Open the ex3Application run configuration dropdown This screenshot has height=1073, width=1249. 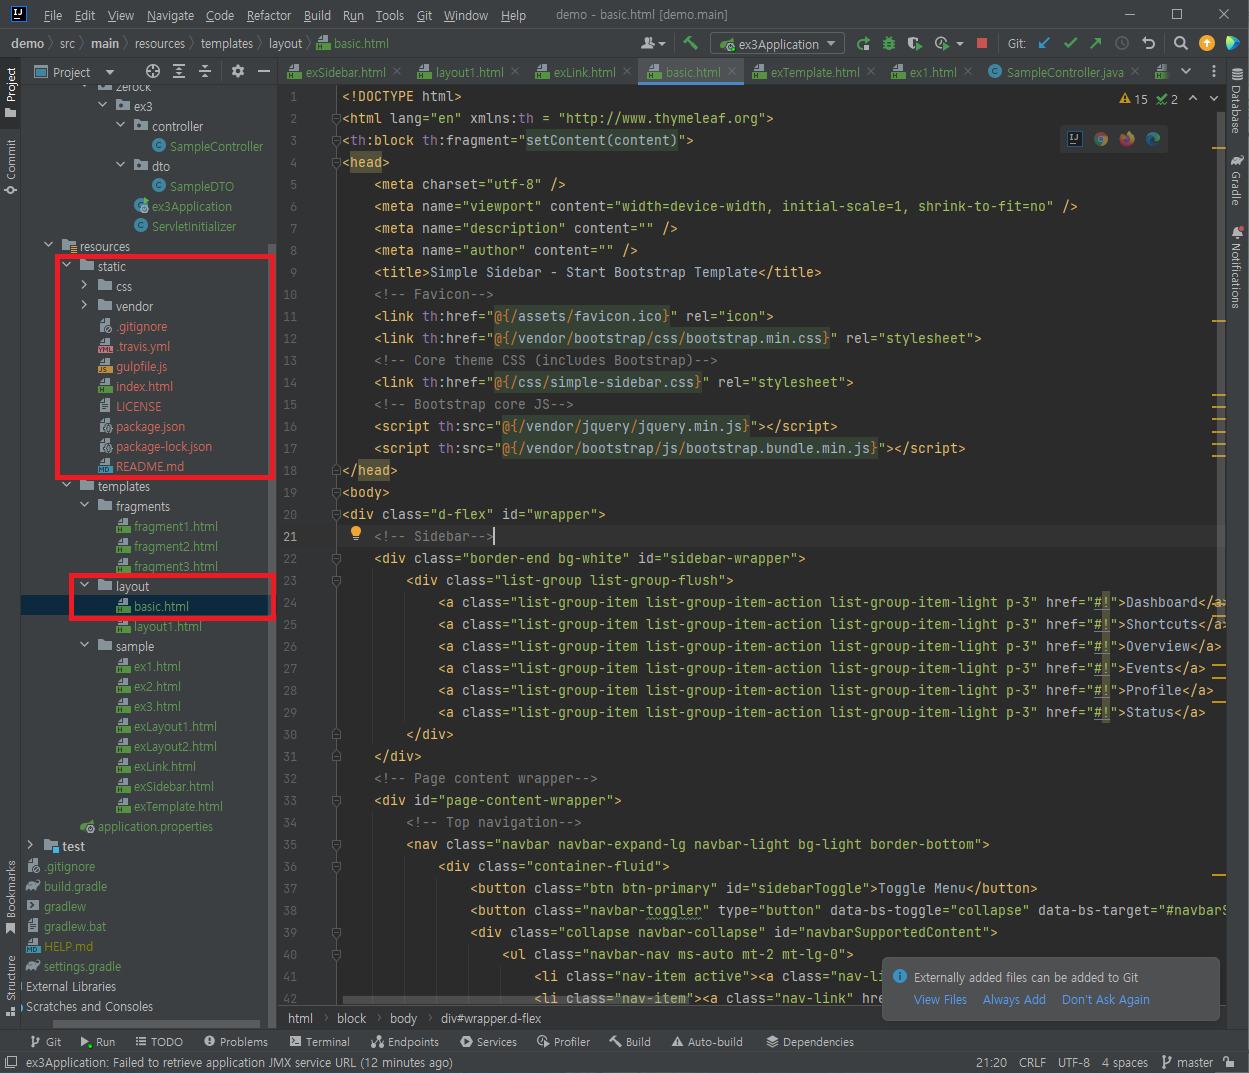778,44
